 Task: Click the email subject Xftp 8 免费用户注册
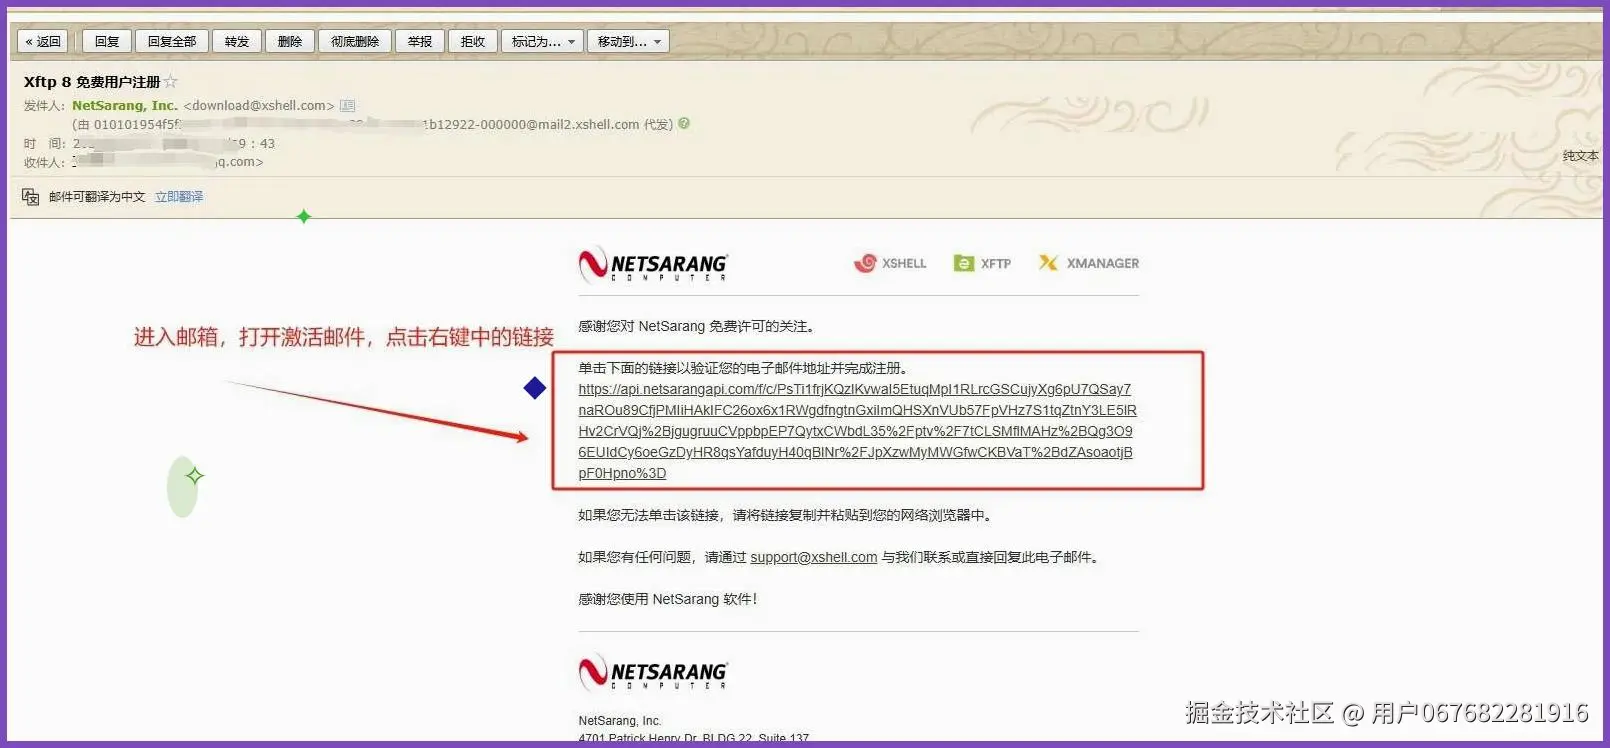(92, 82)
